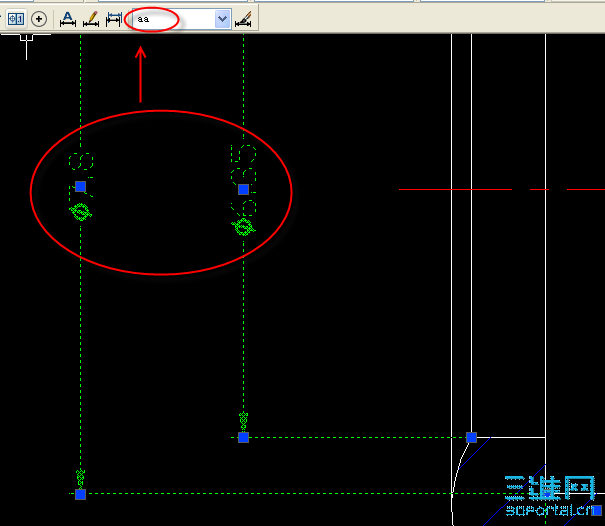Image resolution: width=605 pixels, height=526 pixels.
Task: Select the blue text grip on the right green dimension
Action: (x=243, y=189)
